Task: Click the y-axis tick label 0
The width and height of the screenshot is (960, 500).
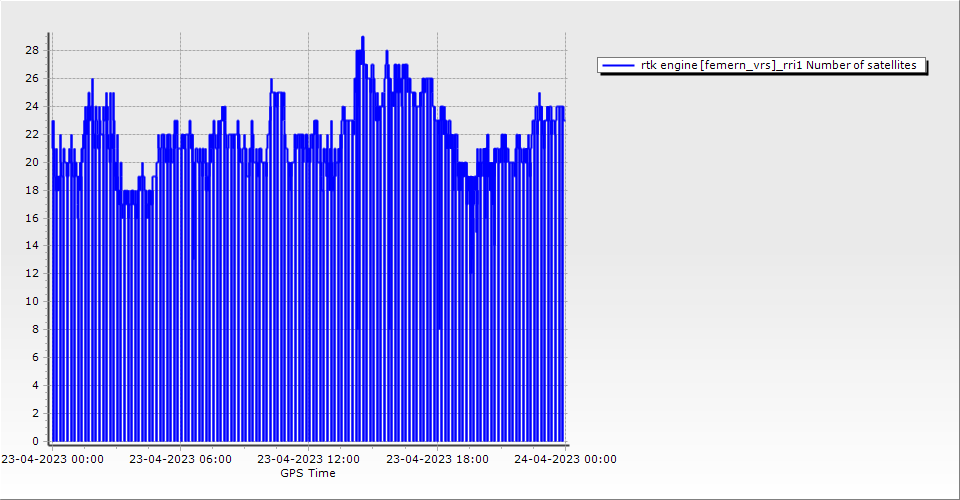Action: (36, 441)
